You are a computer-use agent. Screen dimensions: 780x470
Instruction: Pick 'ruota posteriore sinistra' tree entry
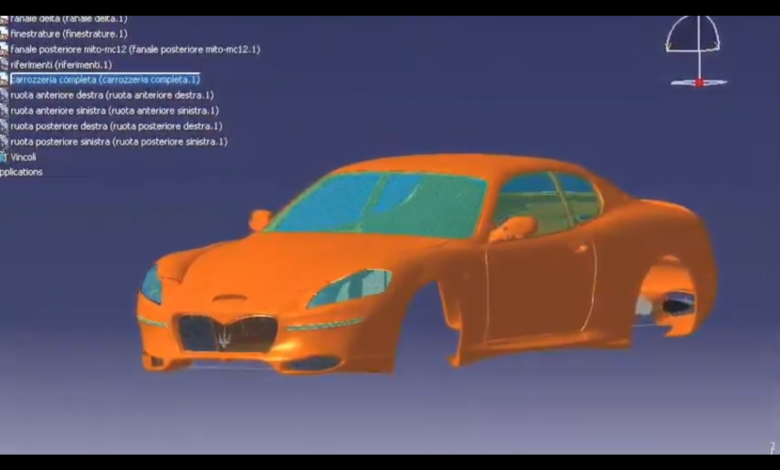click(x=119, y=142)
